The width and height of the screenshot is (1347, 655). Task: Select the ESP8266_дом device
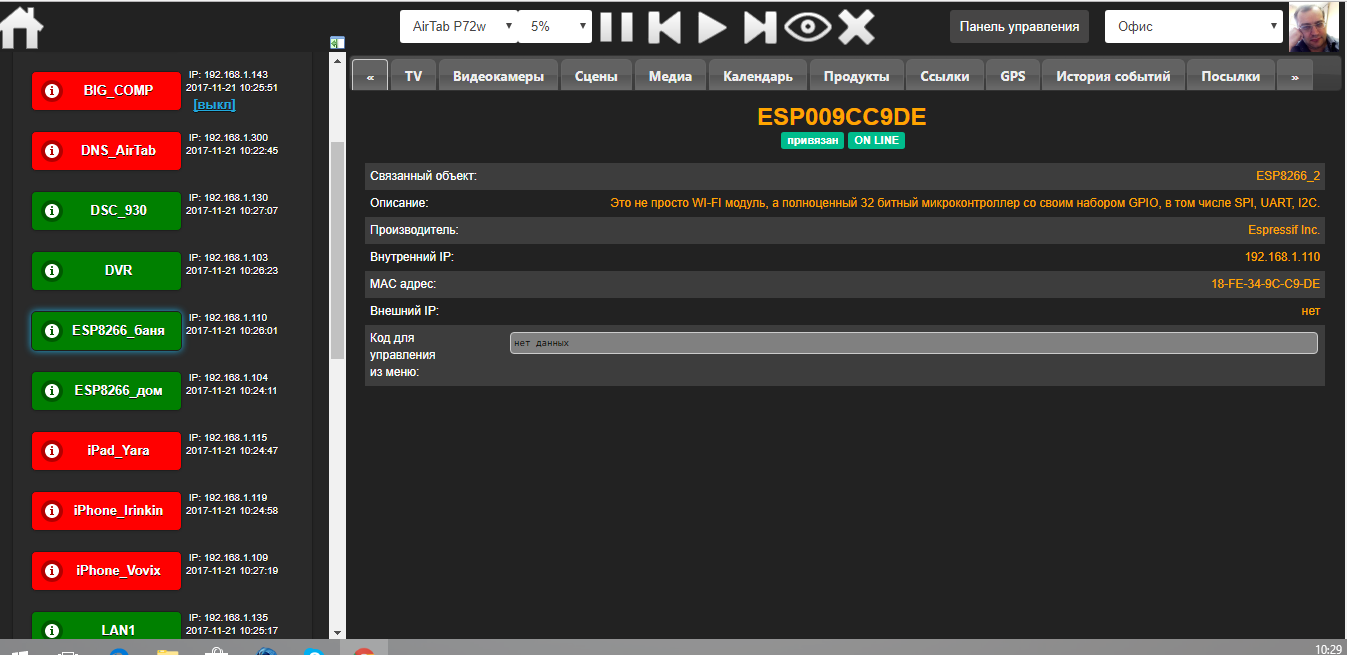tap(107, 390)
